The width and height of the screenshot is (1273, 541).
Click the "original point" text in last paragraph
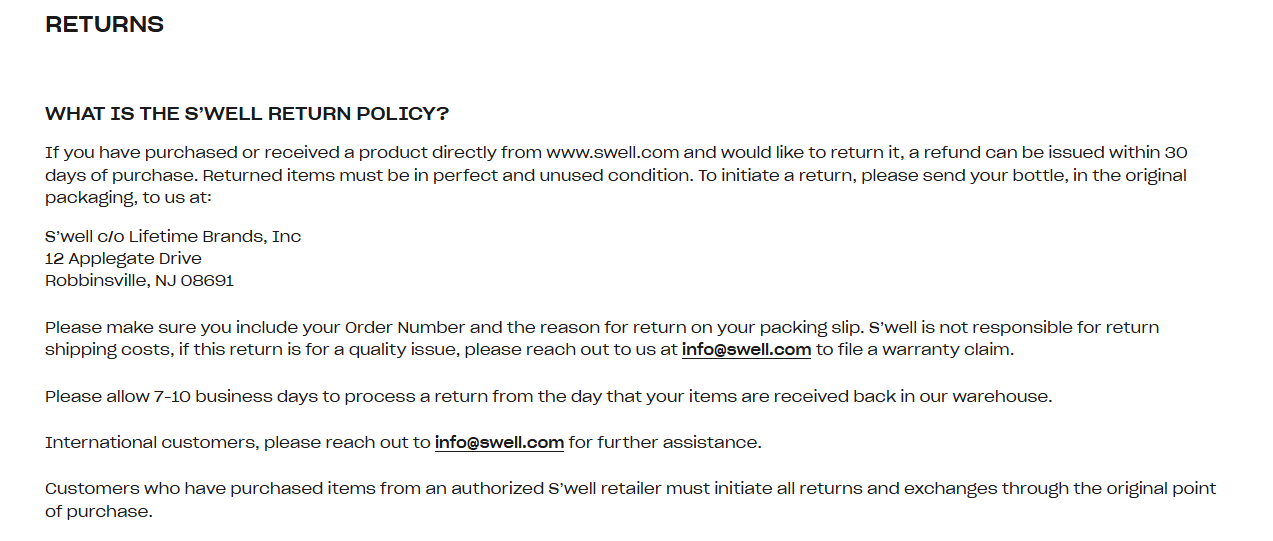coord(1161,488)
